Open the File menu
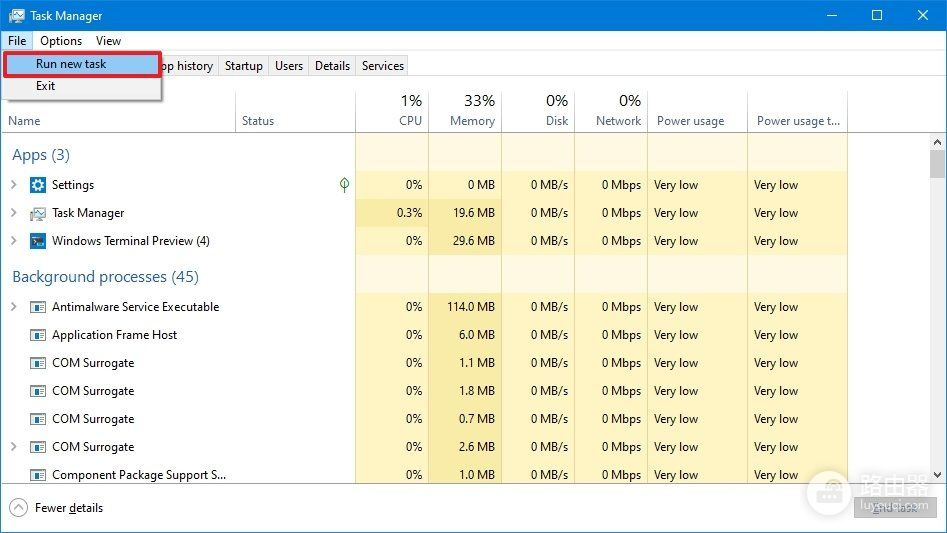Viewport: 947px width, 533px height. click(17, 40)
